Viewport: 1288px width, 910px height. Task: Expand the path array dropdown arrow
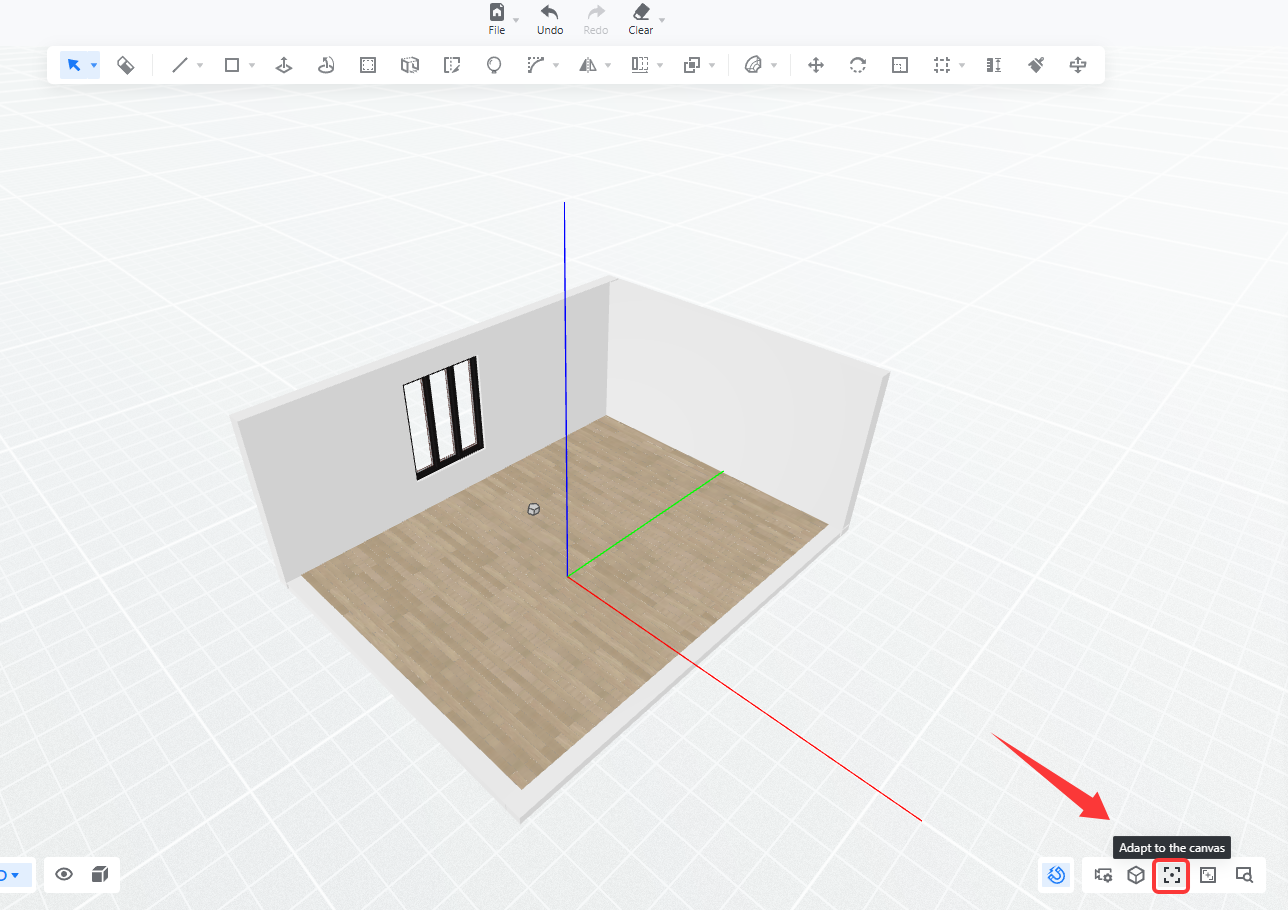[x=556, y=66]
